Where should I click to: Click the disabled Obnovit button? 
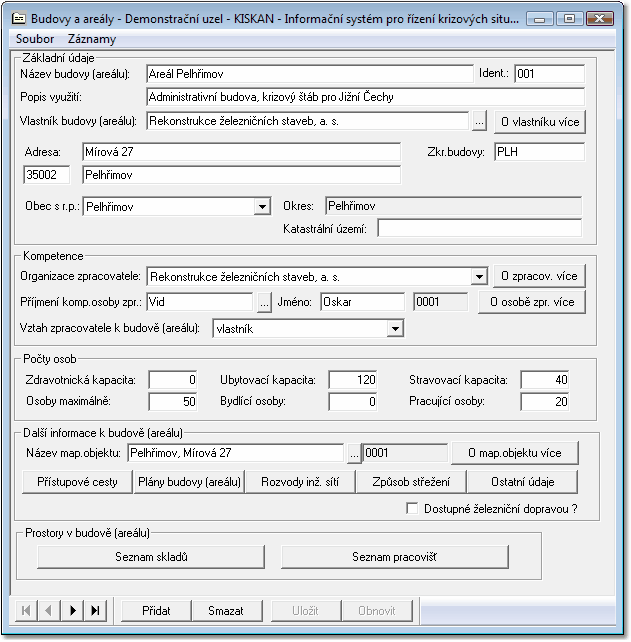click(377, 611)
